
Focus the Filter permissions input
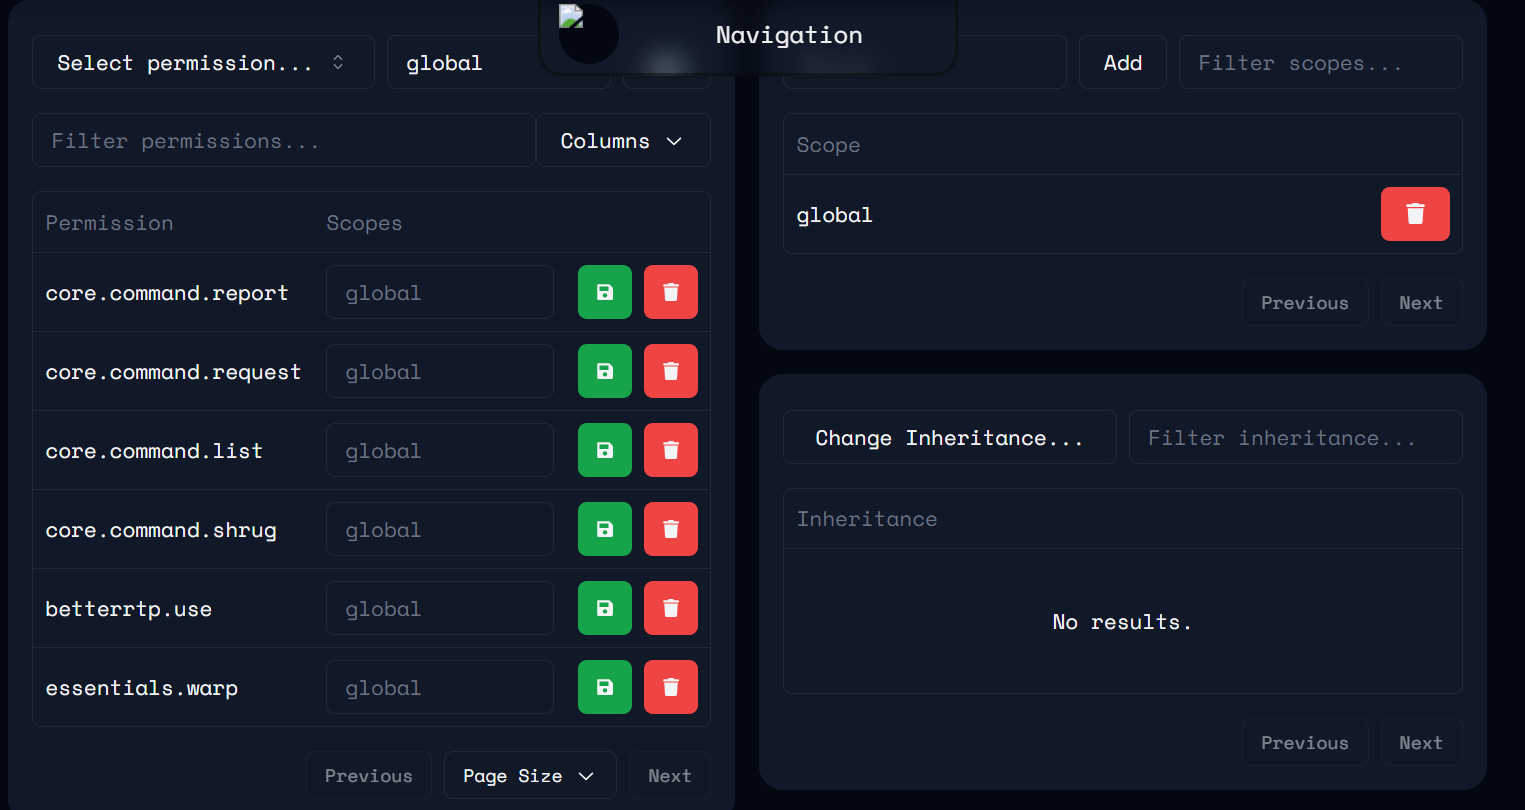283,141
